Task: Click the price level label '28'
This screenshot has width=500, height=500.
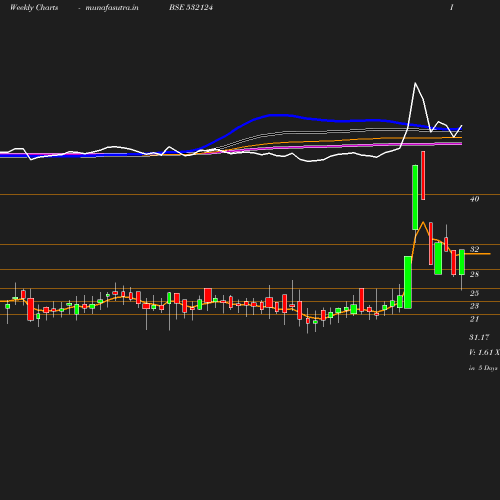Action: pyautogui.click(x=474, y=274)
